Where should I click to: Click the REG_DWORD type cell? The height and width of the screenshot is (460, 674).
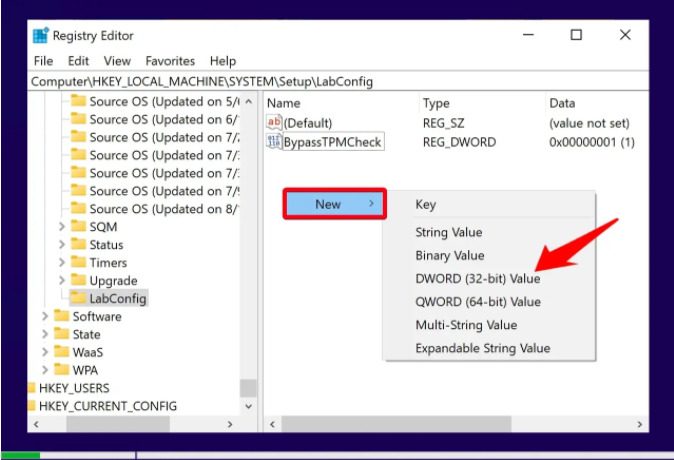(459, 142)
